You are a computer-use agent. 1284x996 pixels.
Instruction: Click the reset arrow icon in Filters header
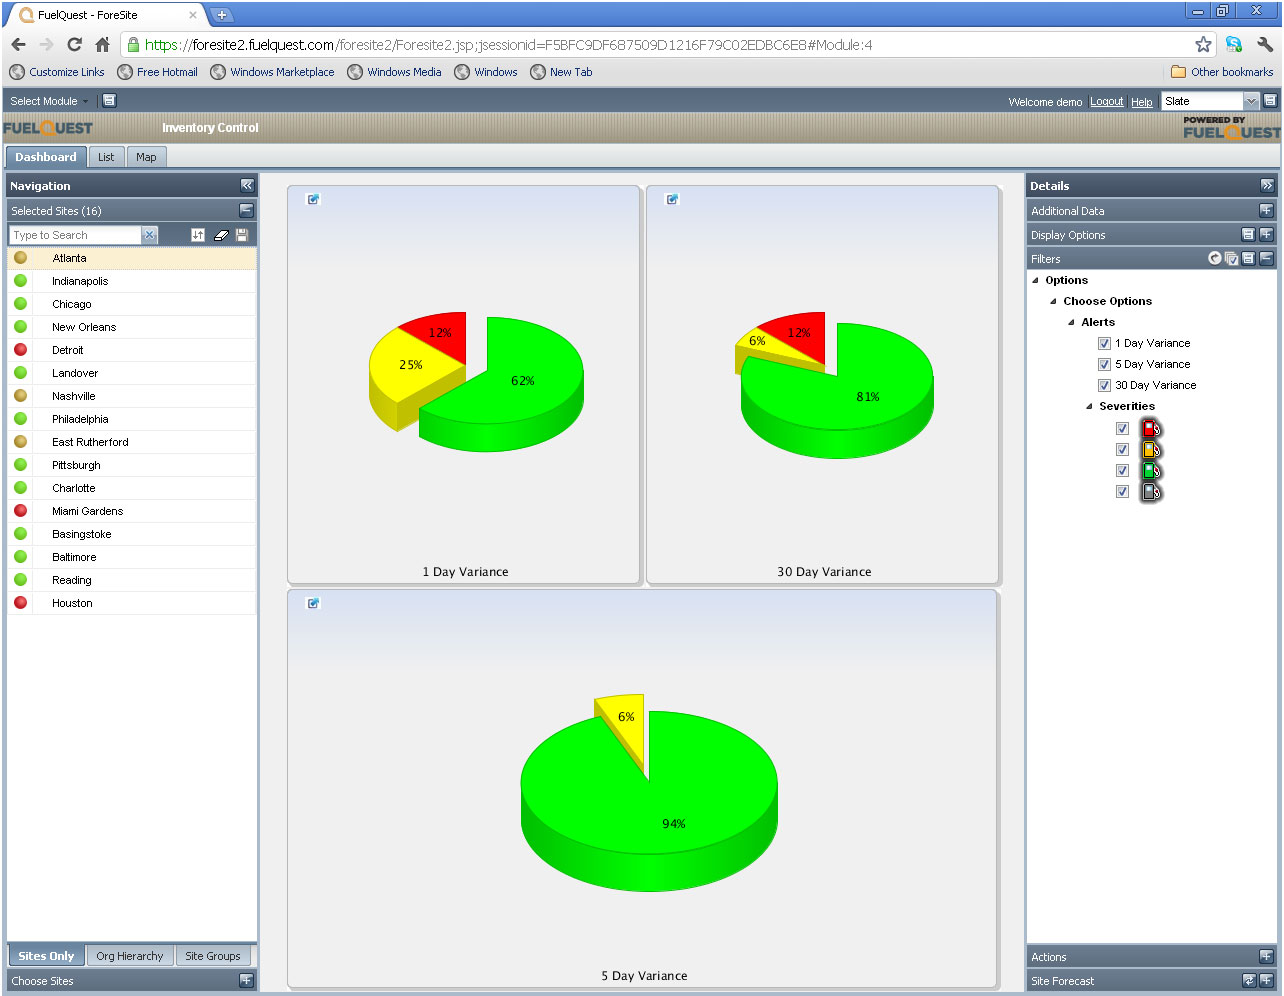click(x=1215, y=258)
